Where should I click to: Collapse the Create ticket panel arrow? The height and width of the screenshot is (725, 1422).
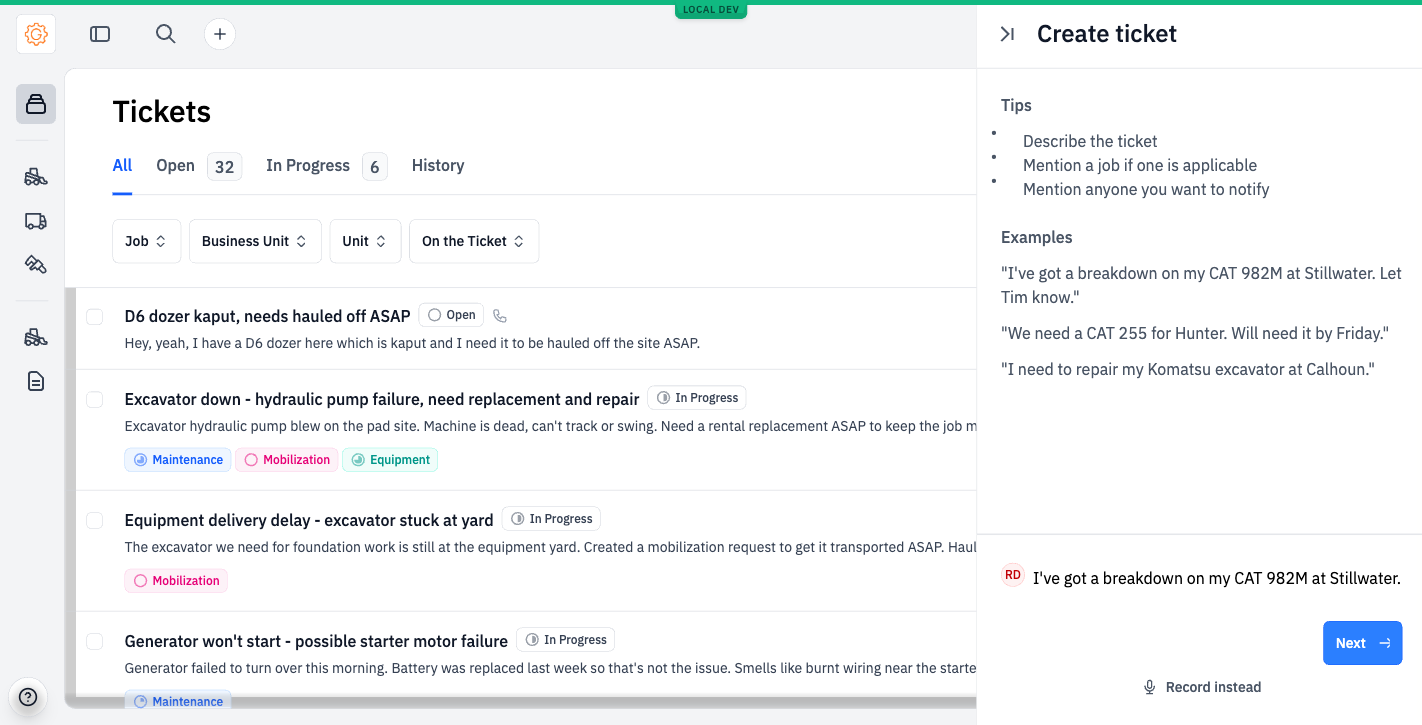coord(1008,34)
